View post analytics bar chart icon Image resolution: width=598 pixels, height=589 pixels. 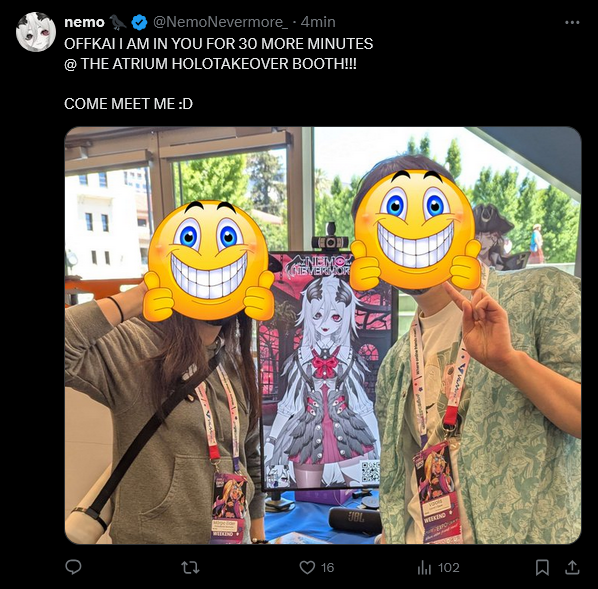[424, 568]
